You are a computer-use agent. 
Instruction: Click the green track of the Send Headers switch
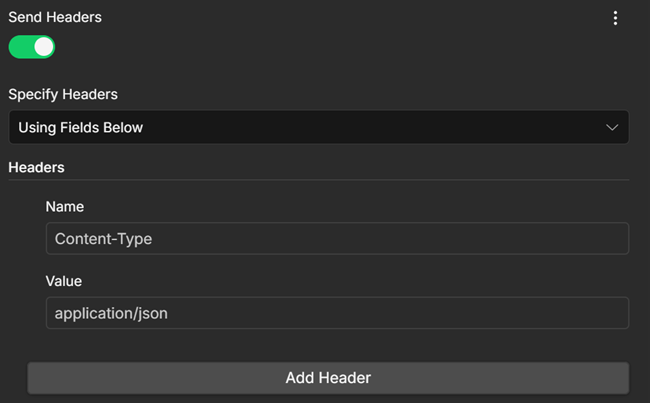[20, 47]
